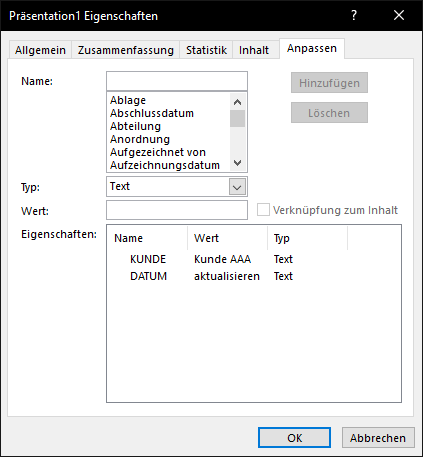Pick Aufzeichnungsdatum from the list

pyautogui.click(x=169, y=165)
